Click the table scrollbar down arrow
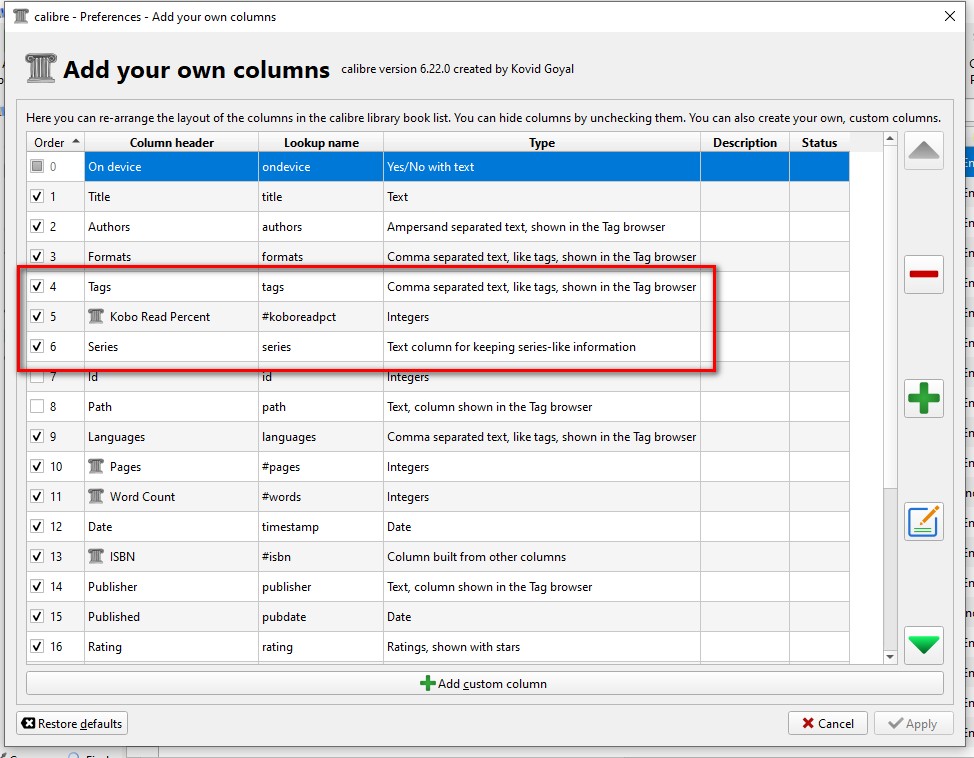 click(x=890, y=657)
